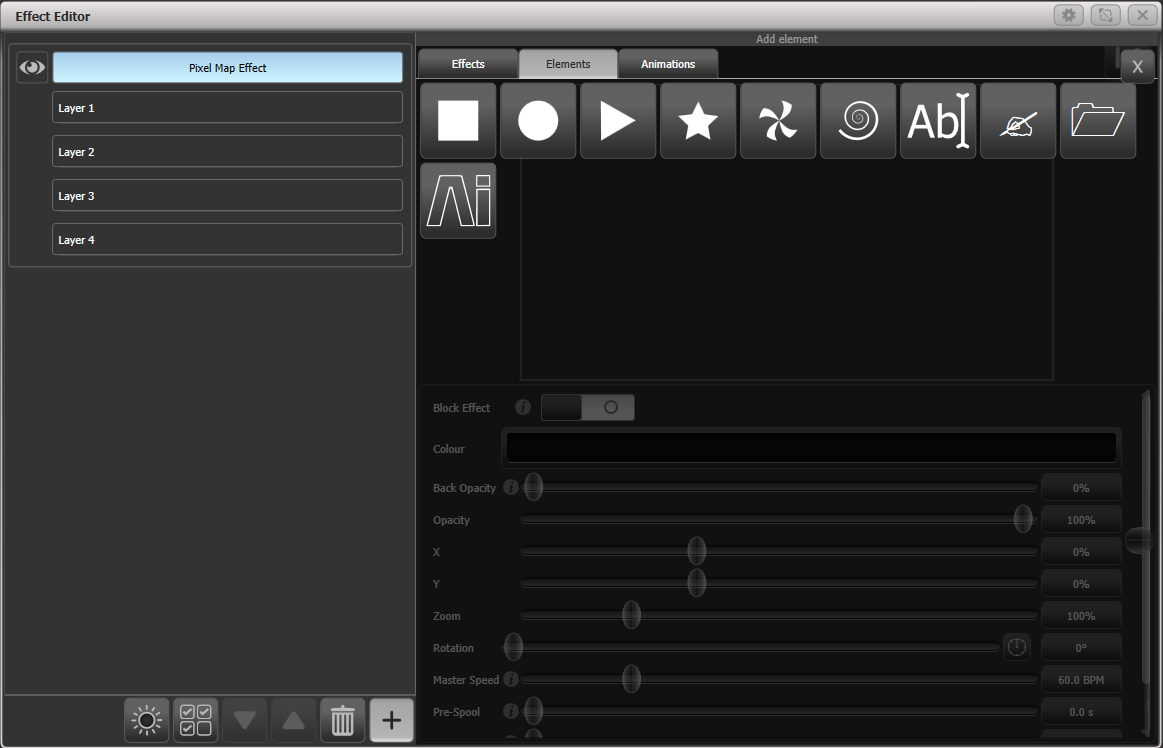
Task: Add the fan element
Action: pyautogui.click(x=777, y=120)
